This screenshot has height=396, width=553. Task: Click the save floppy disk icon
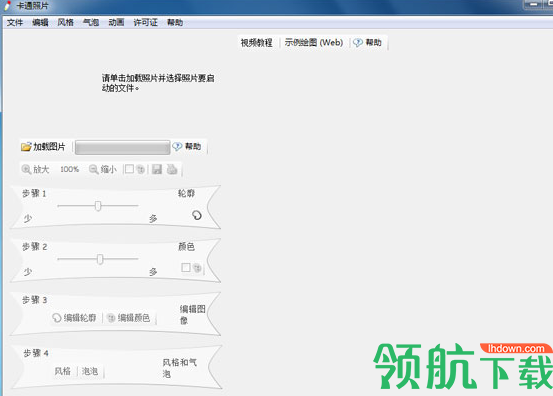[x=157, y=169]
